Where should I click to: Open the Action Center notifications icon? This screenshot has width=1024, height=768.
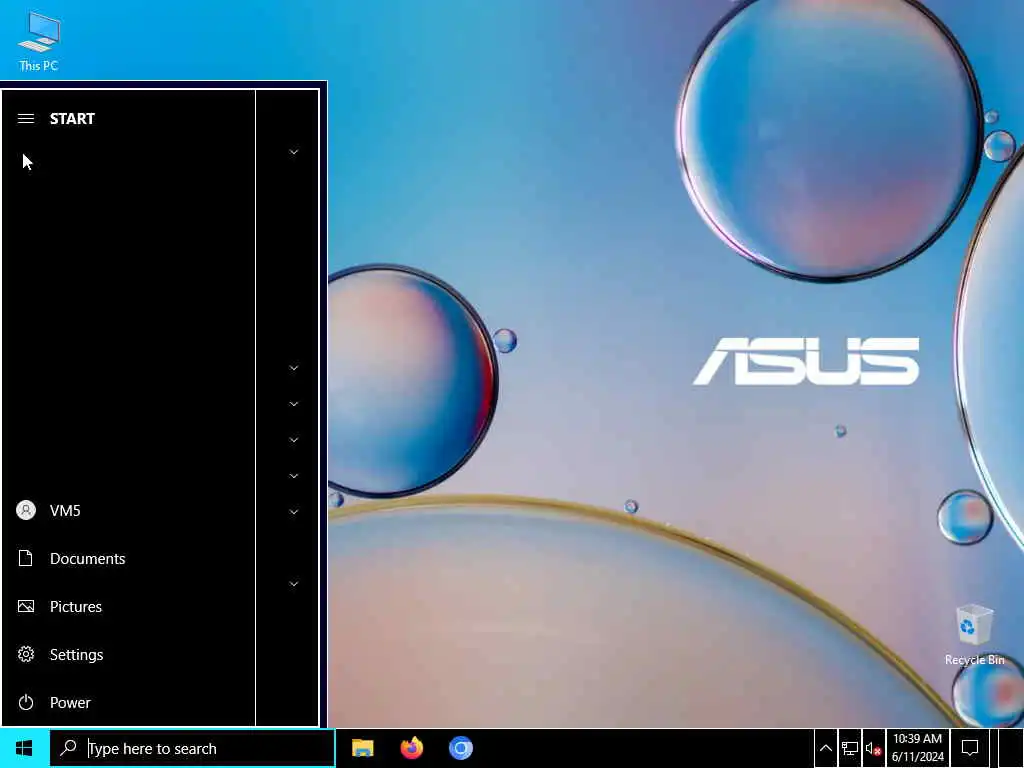pos(970,748)
